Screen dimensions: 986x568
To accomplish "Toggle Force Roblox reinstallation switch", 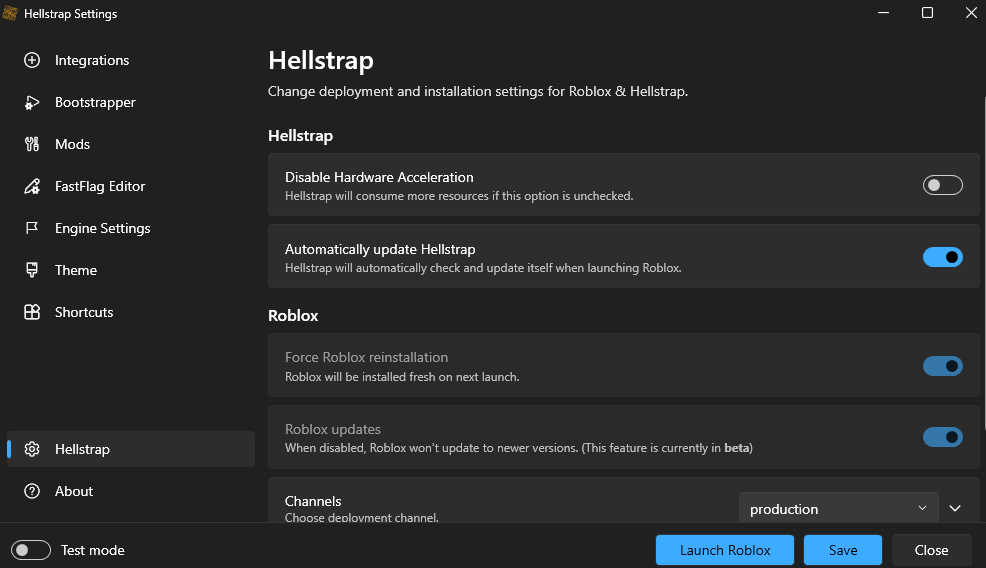I will tap(943, 366).
